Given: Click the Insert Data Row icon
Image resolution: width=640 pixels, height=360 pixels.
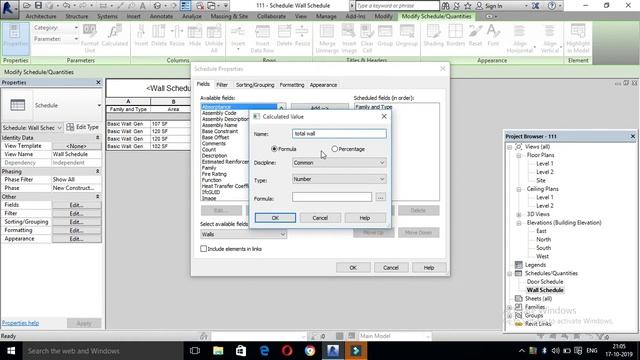Looking at the screenshot, I should point(262,38).
